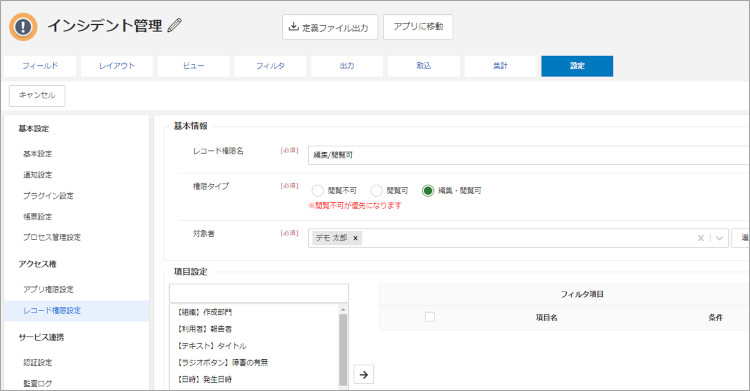The height and width of the screenshot is (391, 750).
Task: Open 帳票設定 in the sidebar
Action: coord(38,217)
